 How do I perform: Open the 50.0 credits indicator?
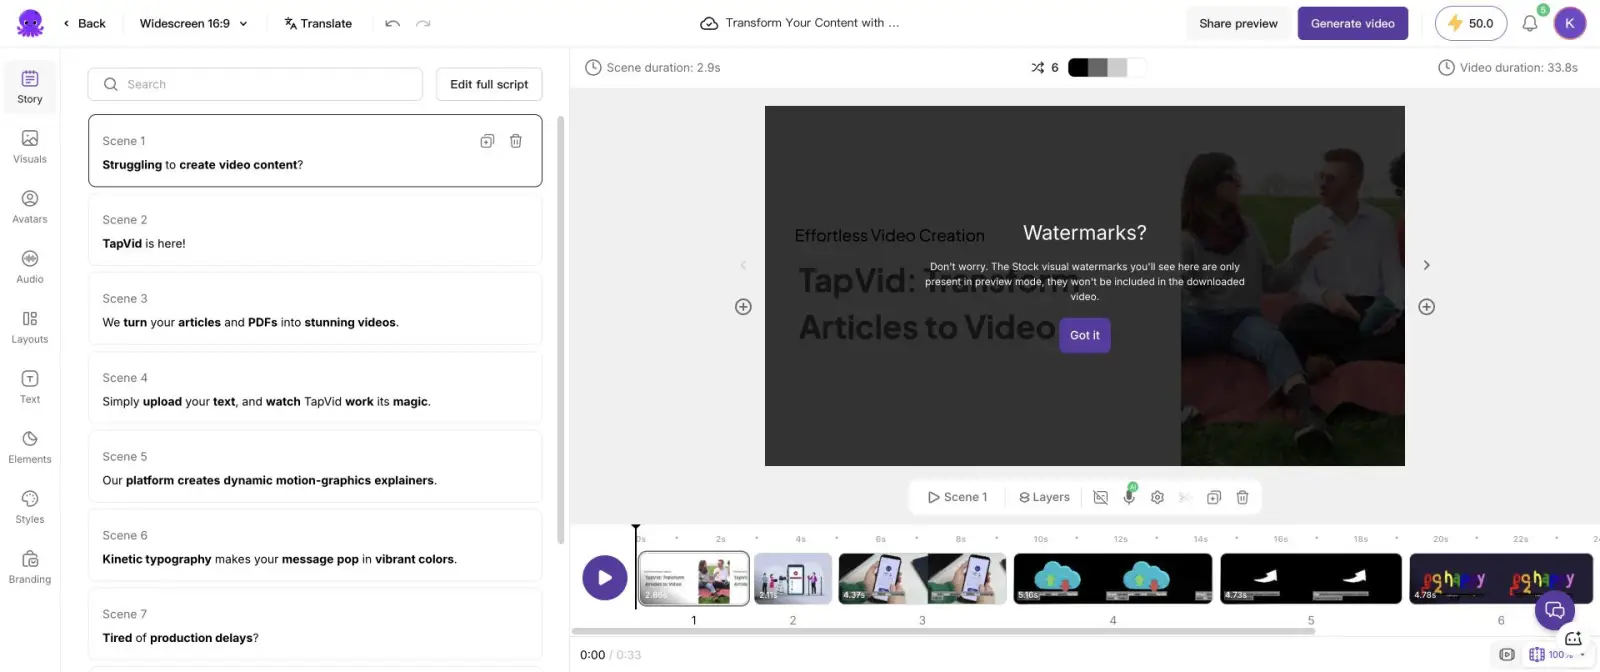[1470, 23]
